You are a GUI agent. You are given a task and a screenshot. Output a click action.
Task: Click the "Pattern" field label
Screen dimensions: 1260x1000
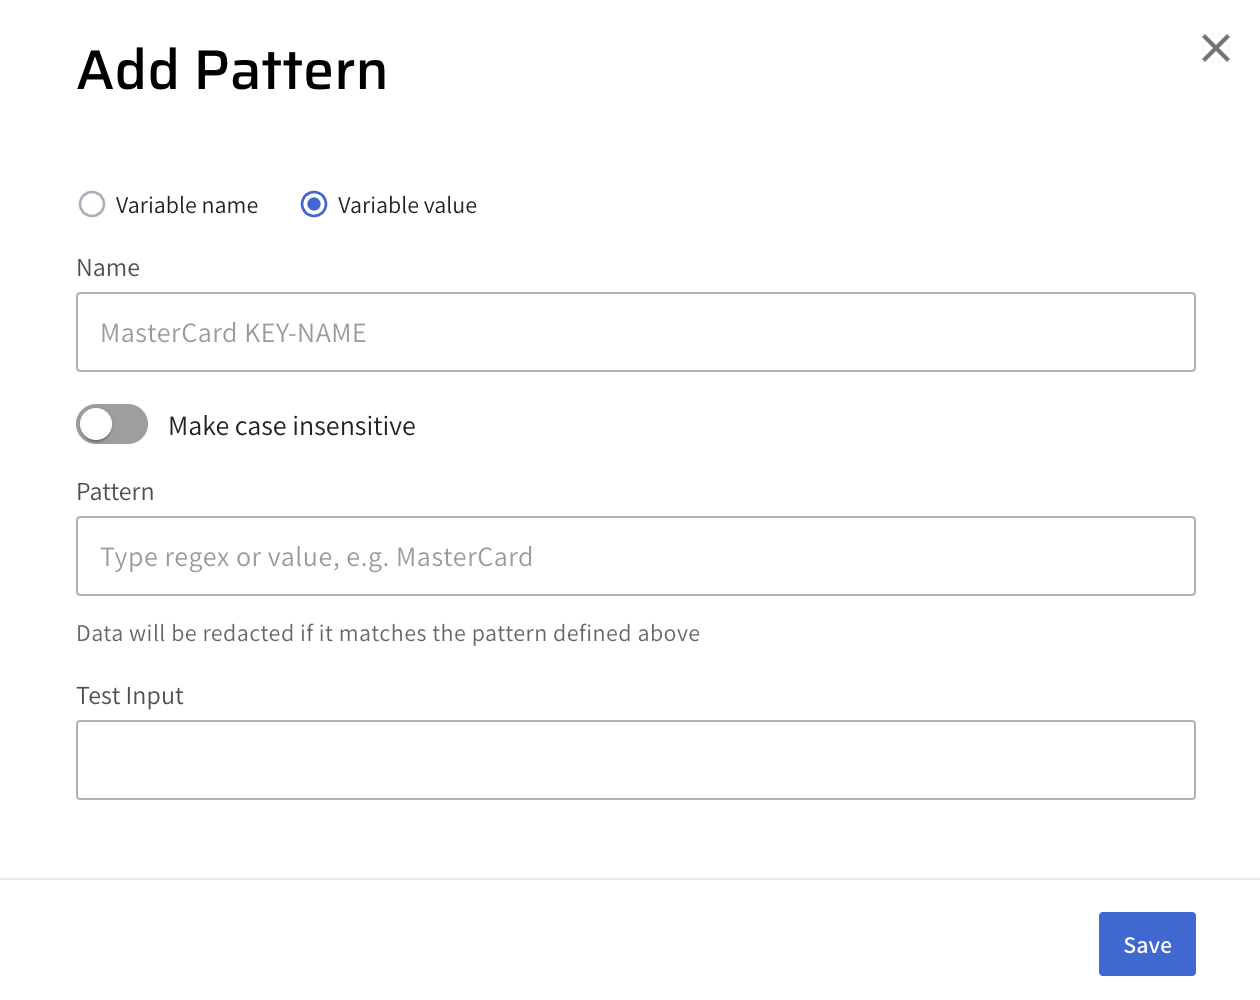(x=115, y=492)
